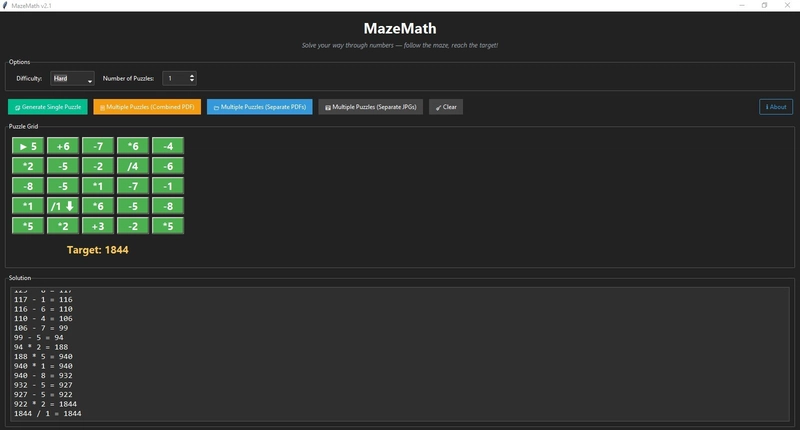Screen dimensions: 800x430
Task: Minimize the MazeMath window
Action: [742, 6]
